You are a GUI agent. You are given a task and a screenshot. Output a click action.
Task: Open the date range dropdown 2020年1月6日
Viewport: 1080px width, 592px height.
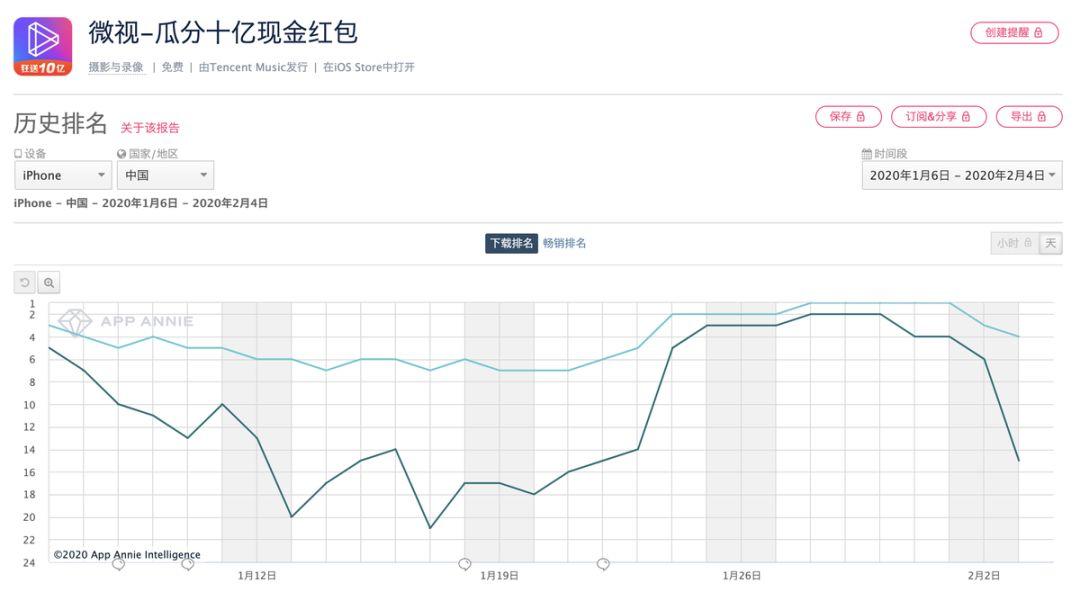point(962,175)
